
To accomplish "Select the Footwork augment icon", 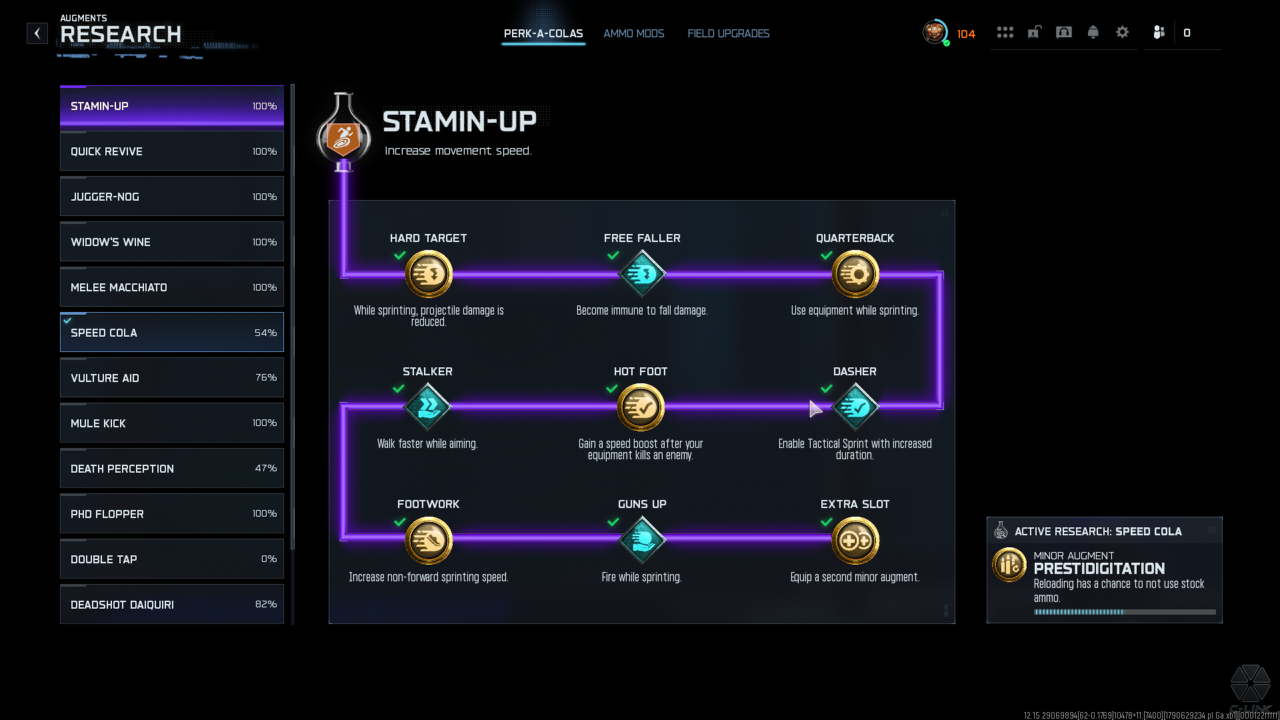I will point(429,540).
